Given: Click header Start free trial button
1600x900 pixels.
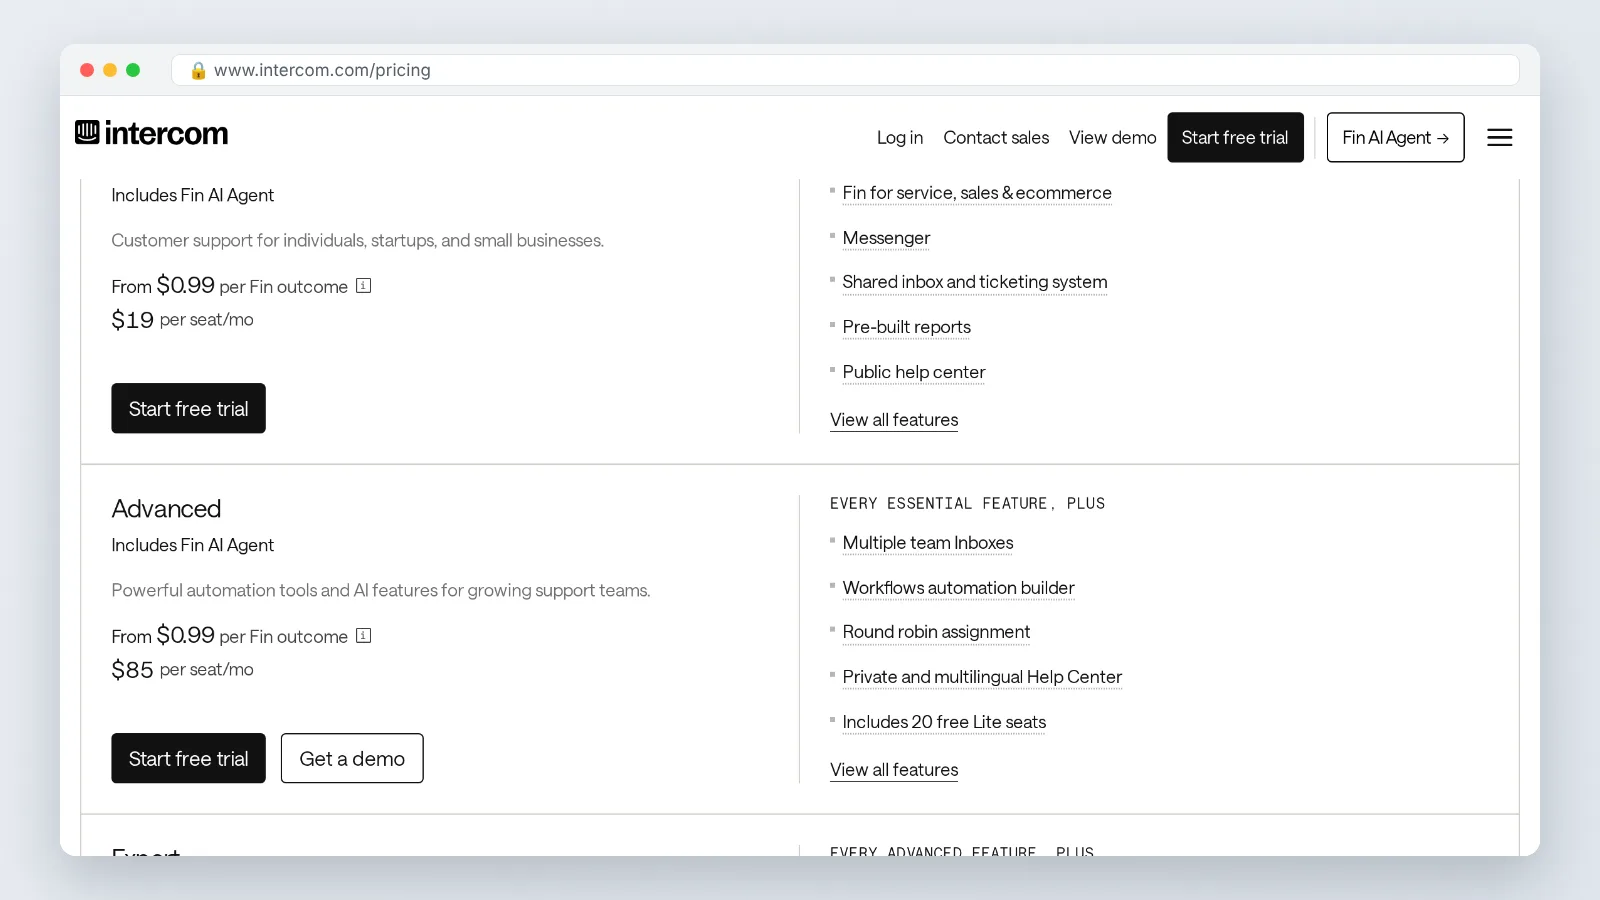Looking at the screenshot, I should click(x=1235, y=138).
